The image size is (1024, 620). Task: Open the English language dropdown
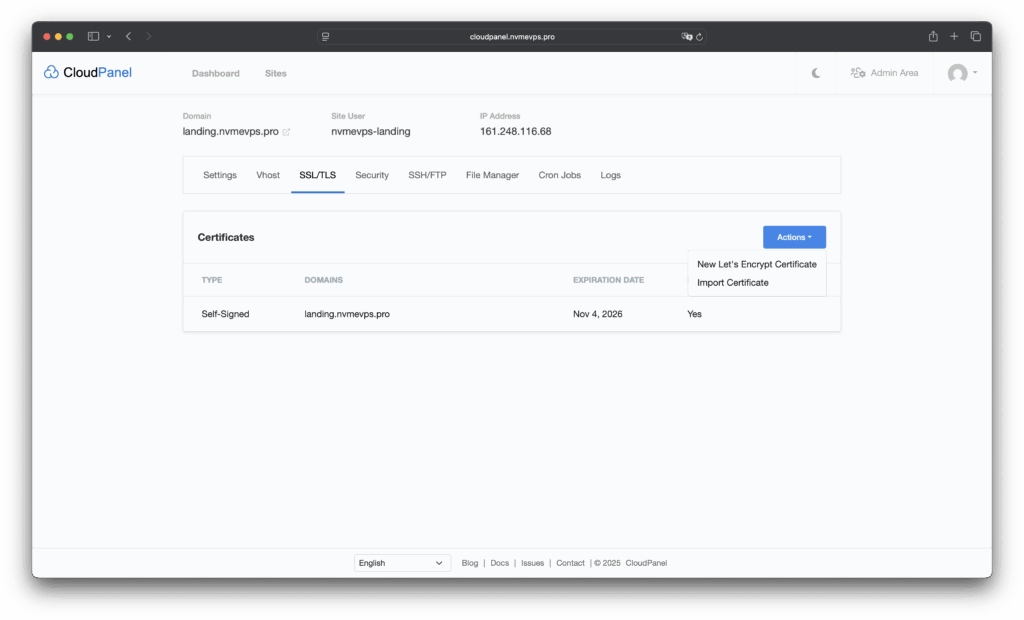(402, 563)
